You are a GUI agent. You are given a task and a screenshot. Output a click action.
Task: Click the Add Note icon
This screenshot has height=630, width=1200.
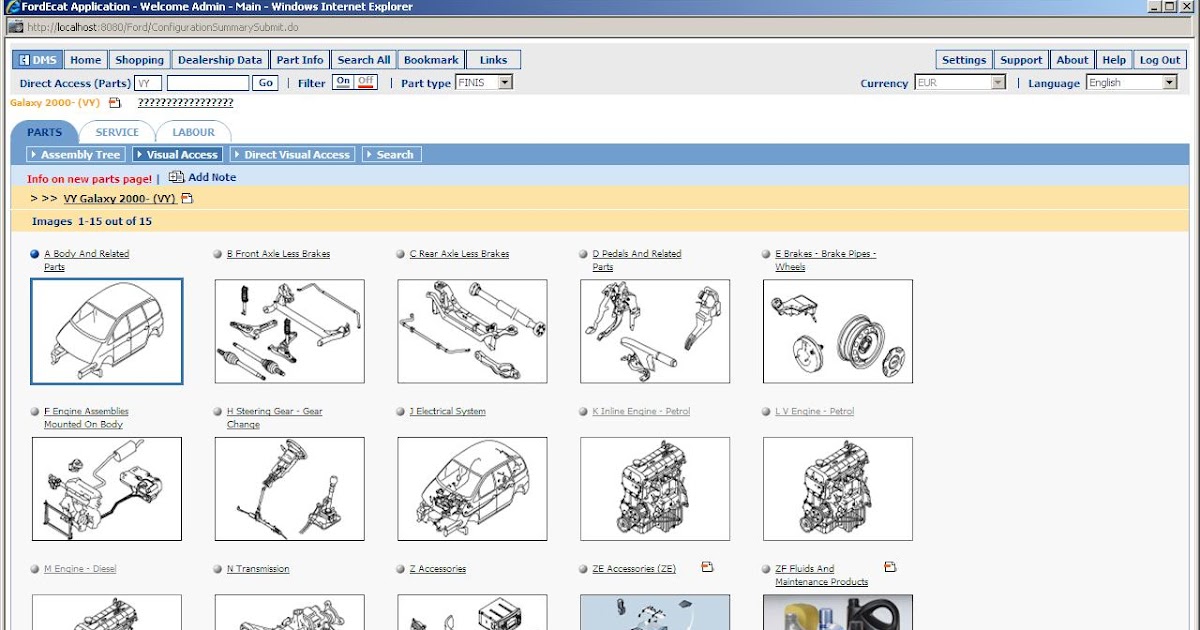pos(176,177)
